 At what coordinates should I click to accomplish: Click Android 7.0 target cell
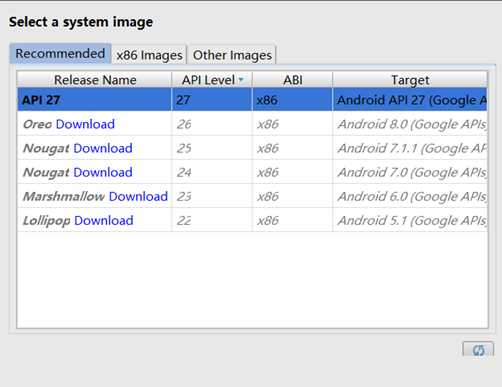click(410, 172)
